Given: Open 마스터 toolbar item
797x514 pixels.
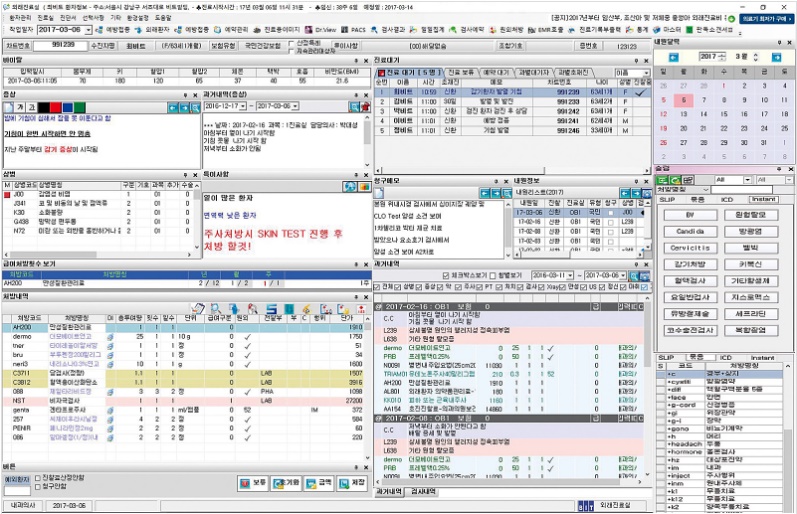Looking at the screenshot, I should click(667, 30).
